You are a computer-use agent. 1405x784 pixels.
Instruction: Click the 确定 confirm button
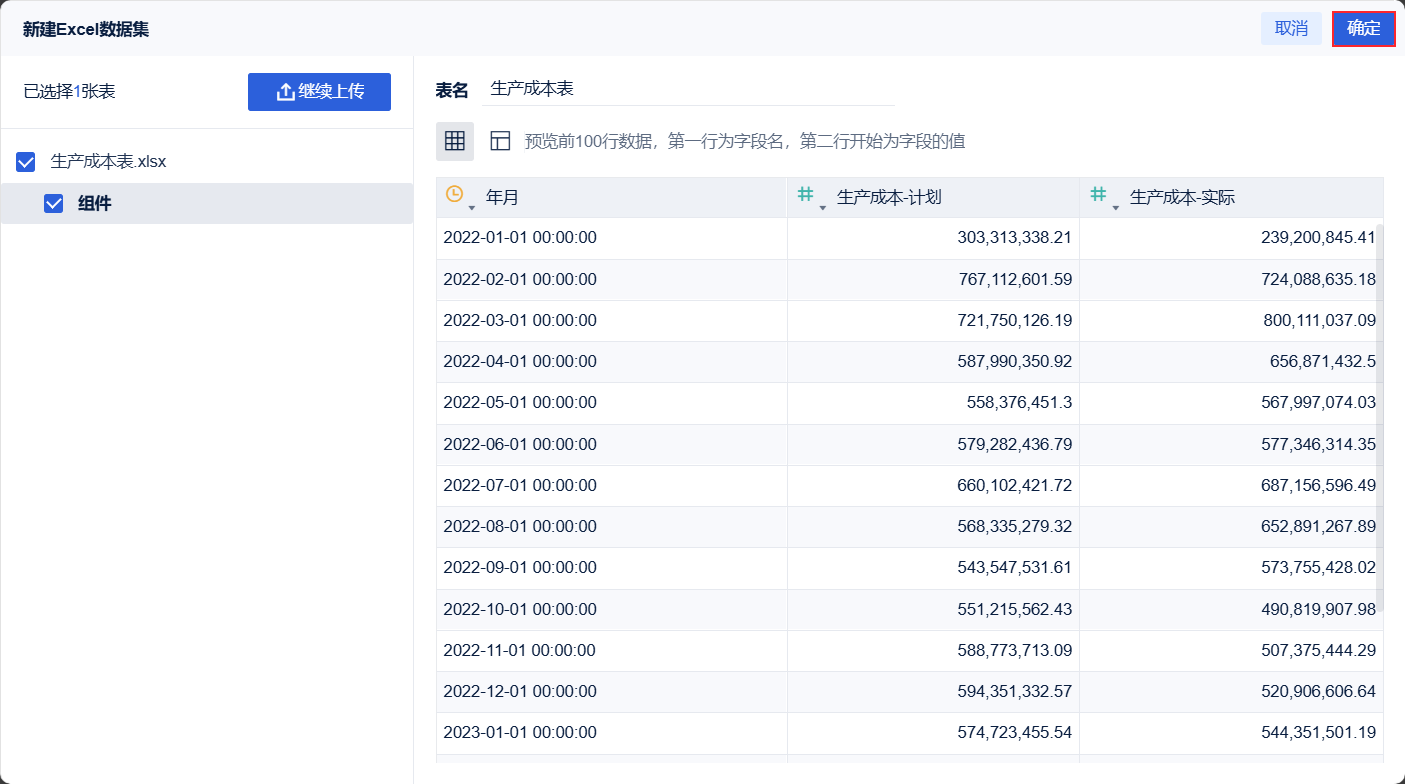tap(1363, 28)
